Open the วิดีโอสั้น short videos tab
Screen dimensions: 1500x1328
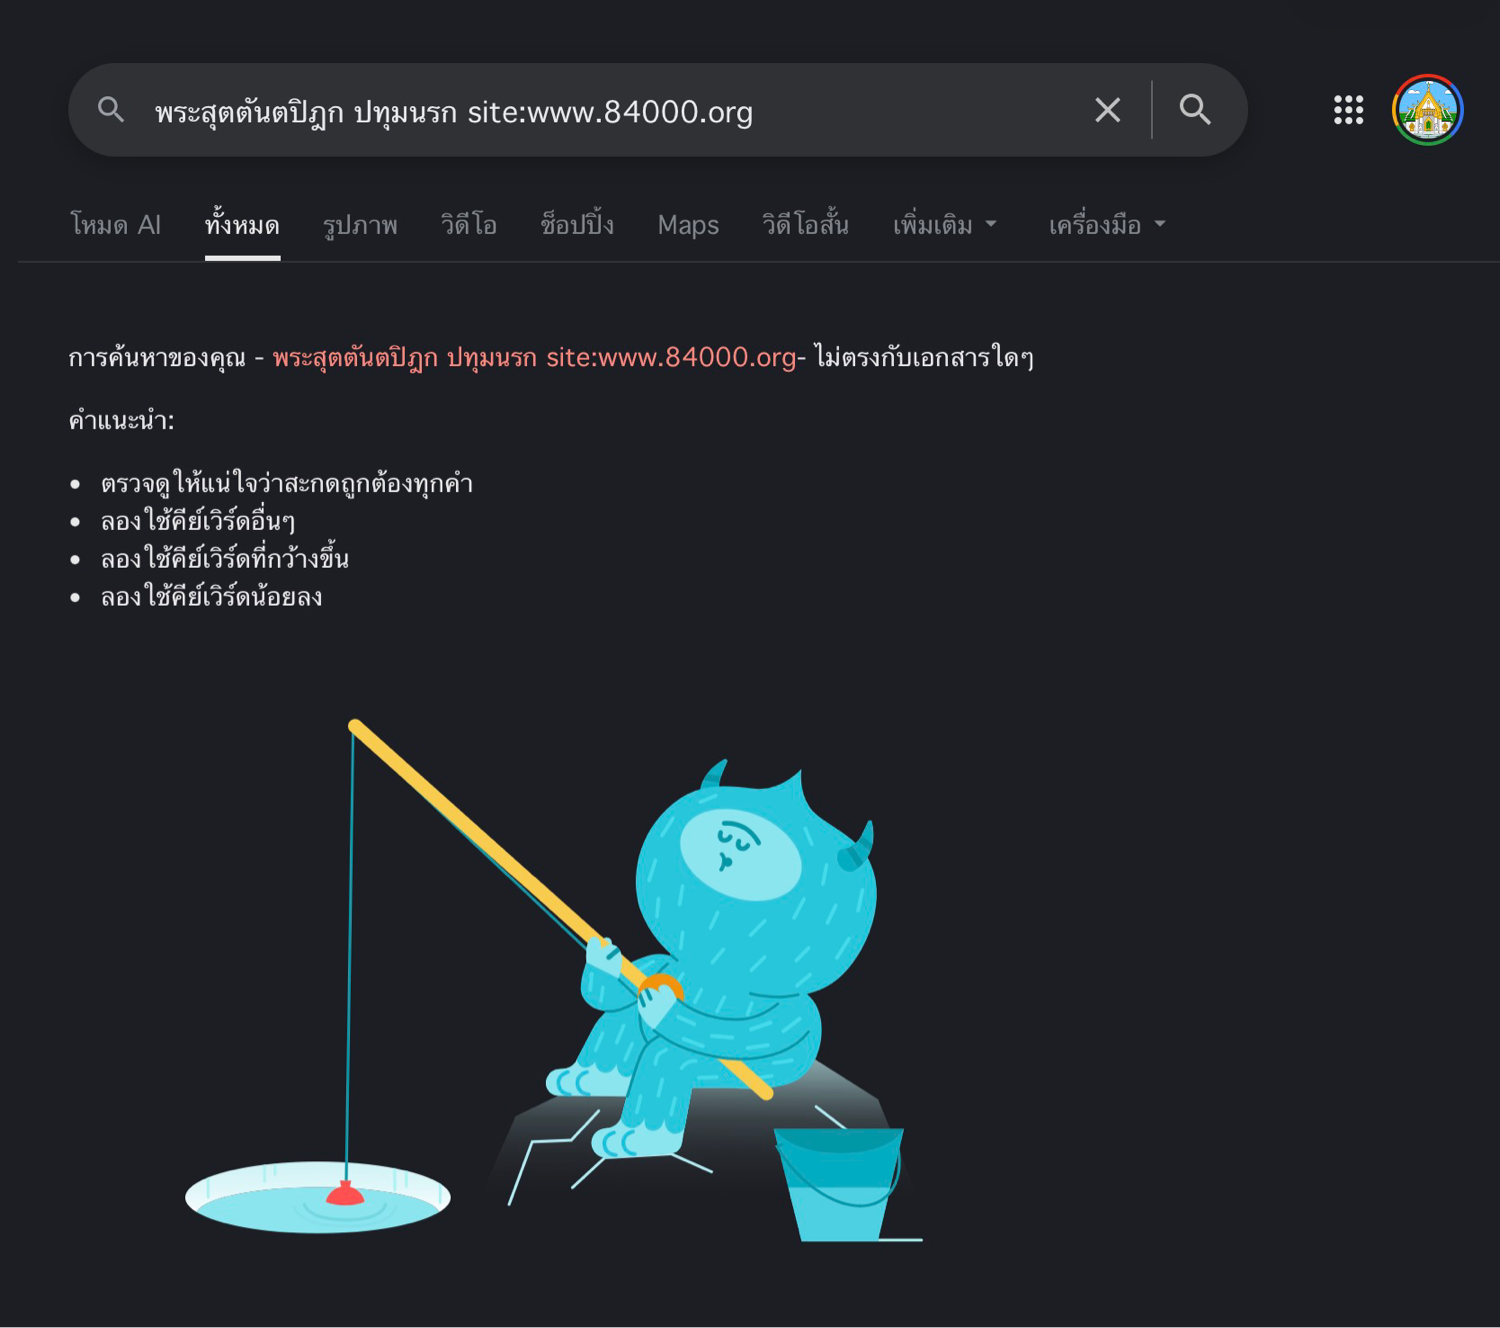coord(805,225)
